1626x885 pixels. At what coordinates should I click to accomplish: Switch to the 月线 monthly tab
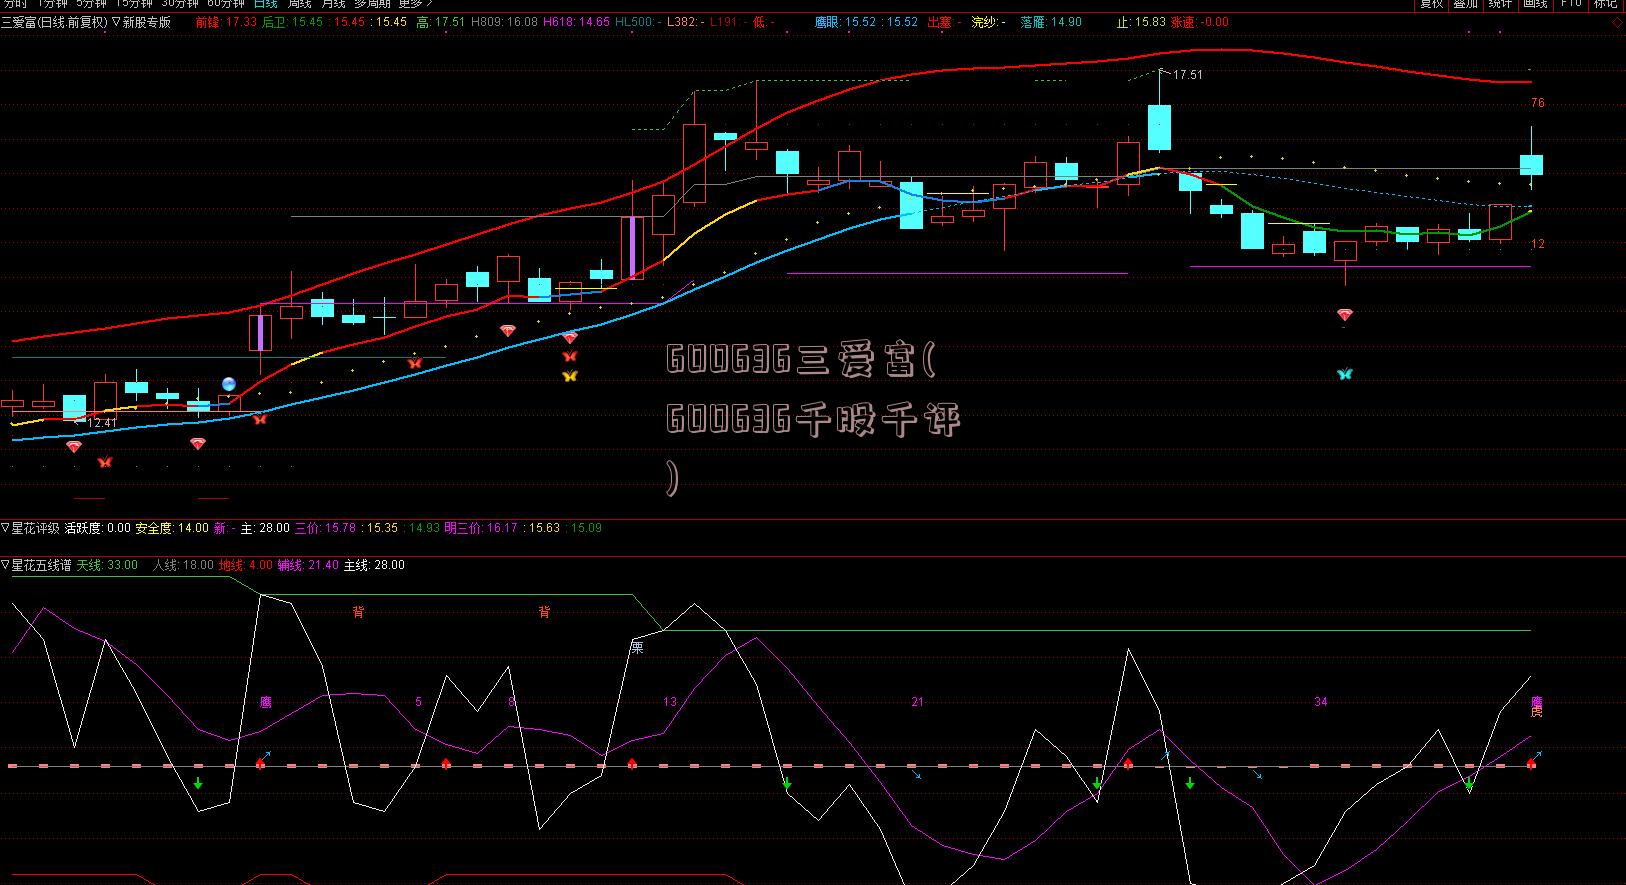point(333,4)
